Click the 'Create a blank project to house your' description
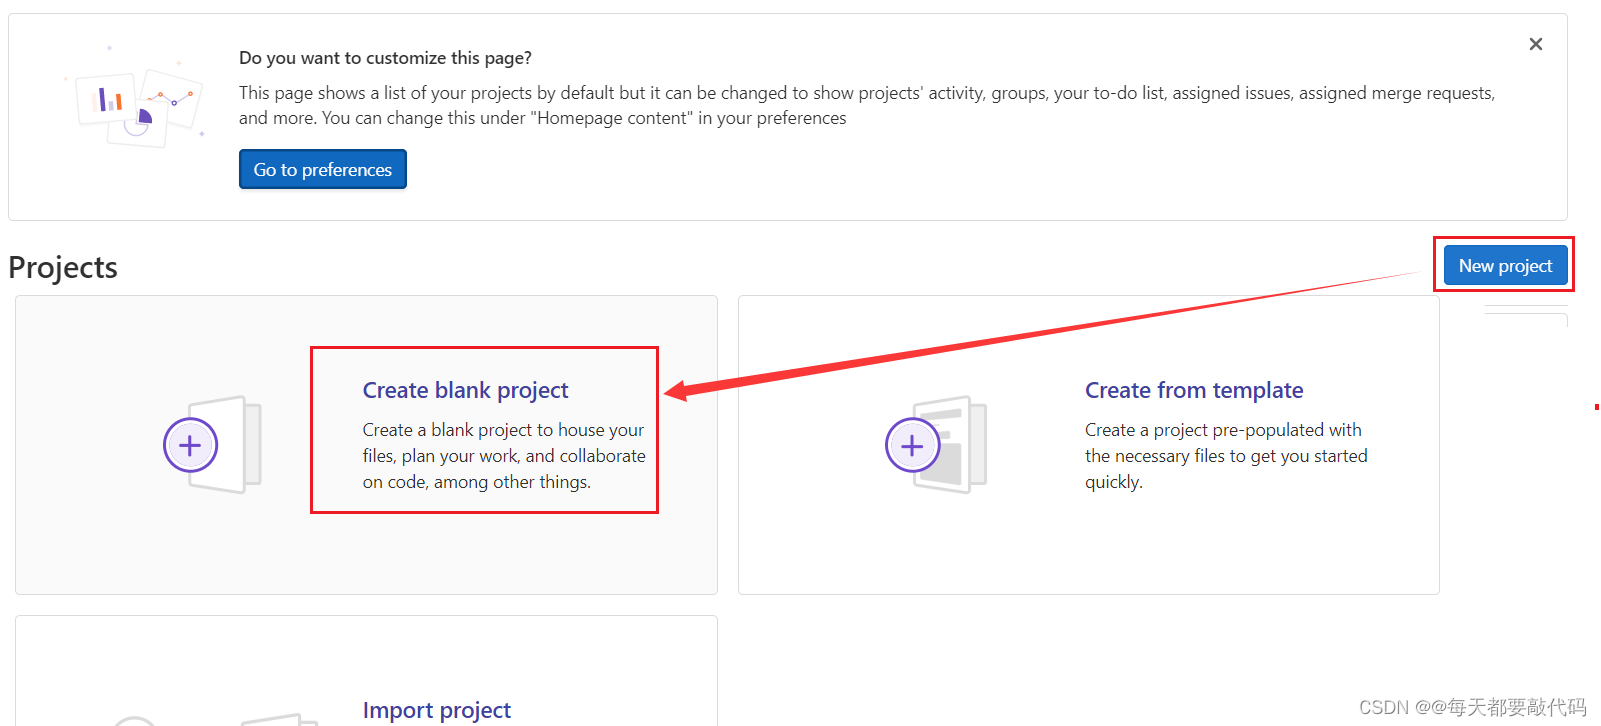Viewport: 1601px width, 726px height. 504,456
